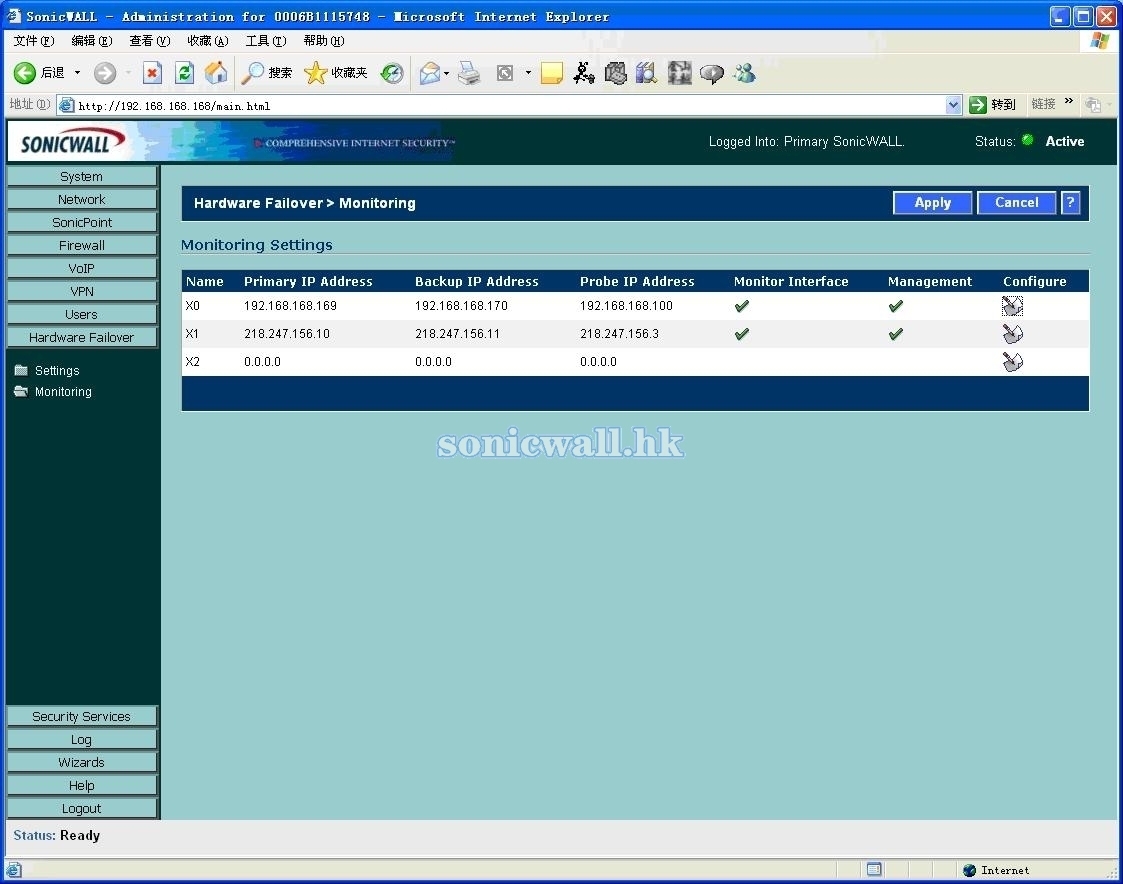Toggle X1 Management checkmark

[x=895, y=334]
